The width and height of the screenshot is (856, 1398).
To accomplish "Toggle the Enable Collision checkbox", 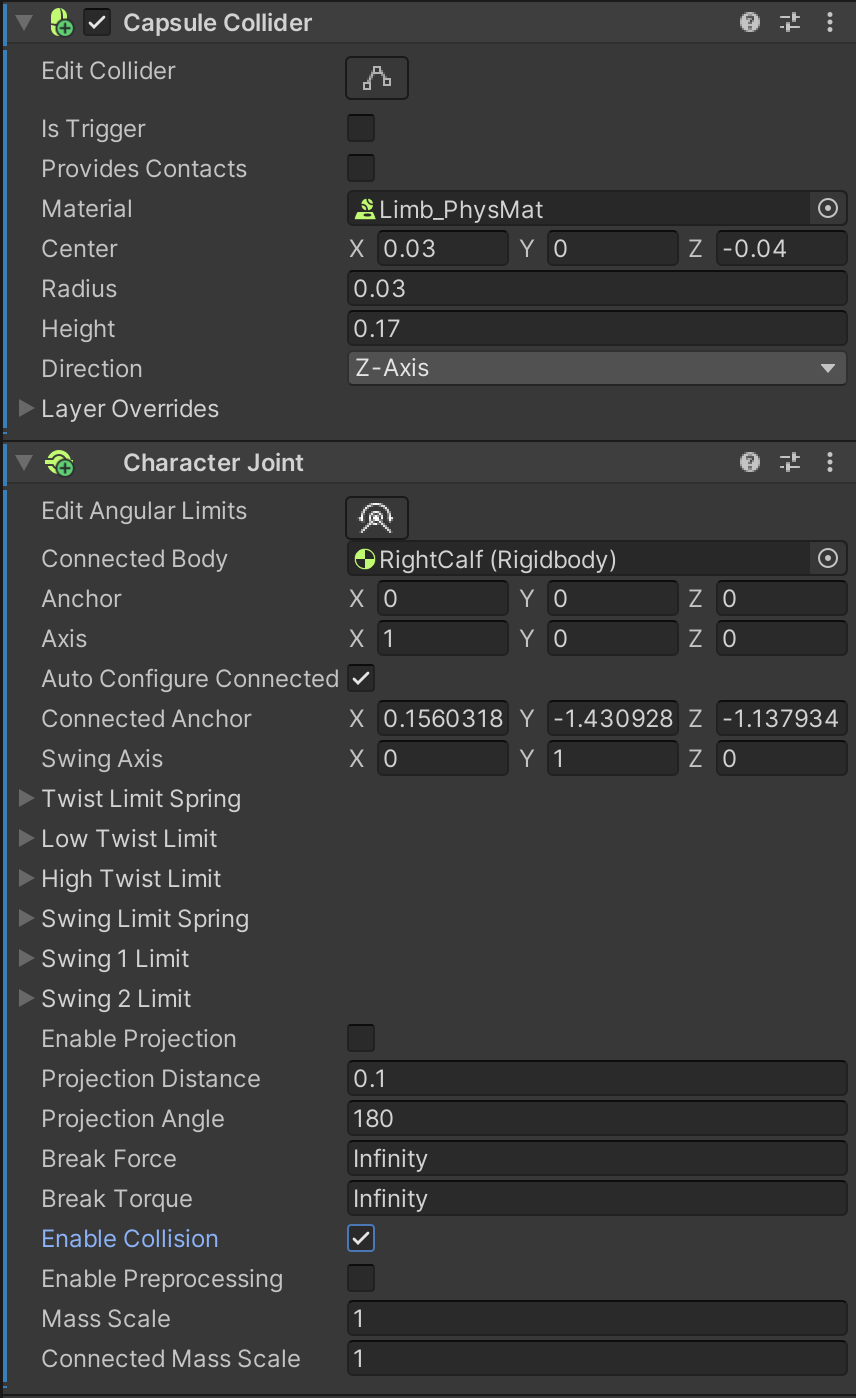I will [361, 1239].
